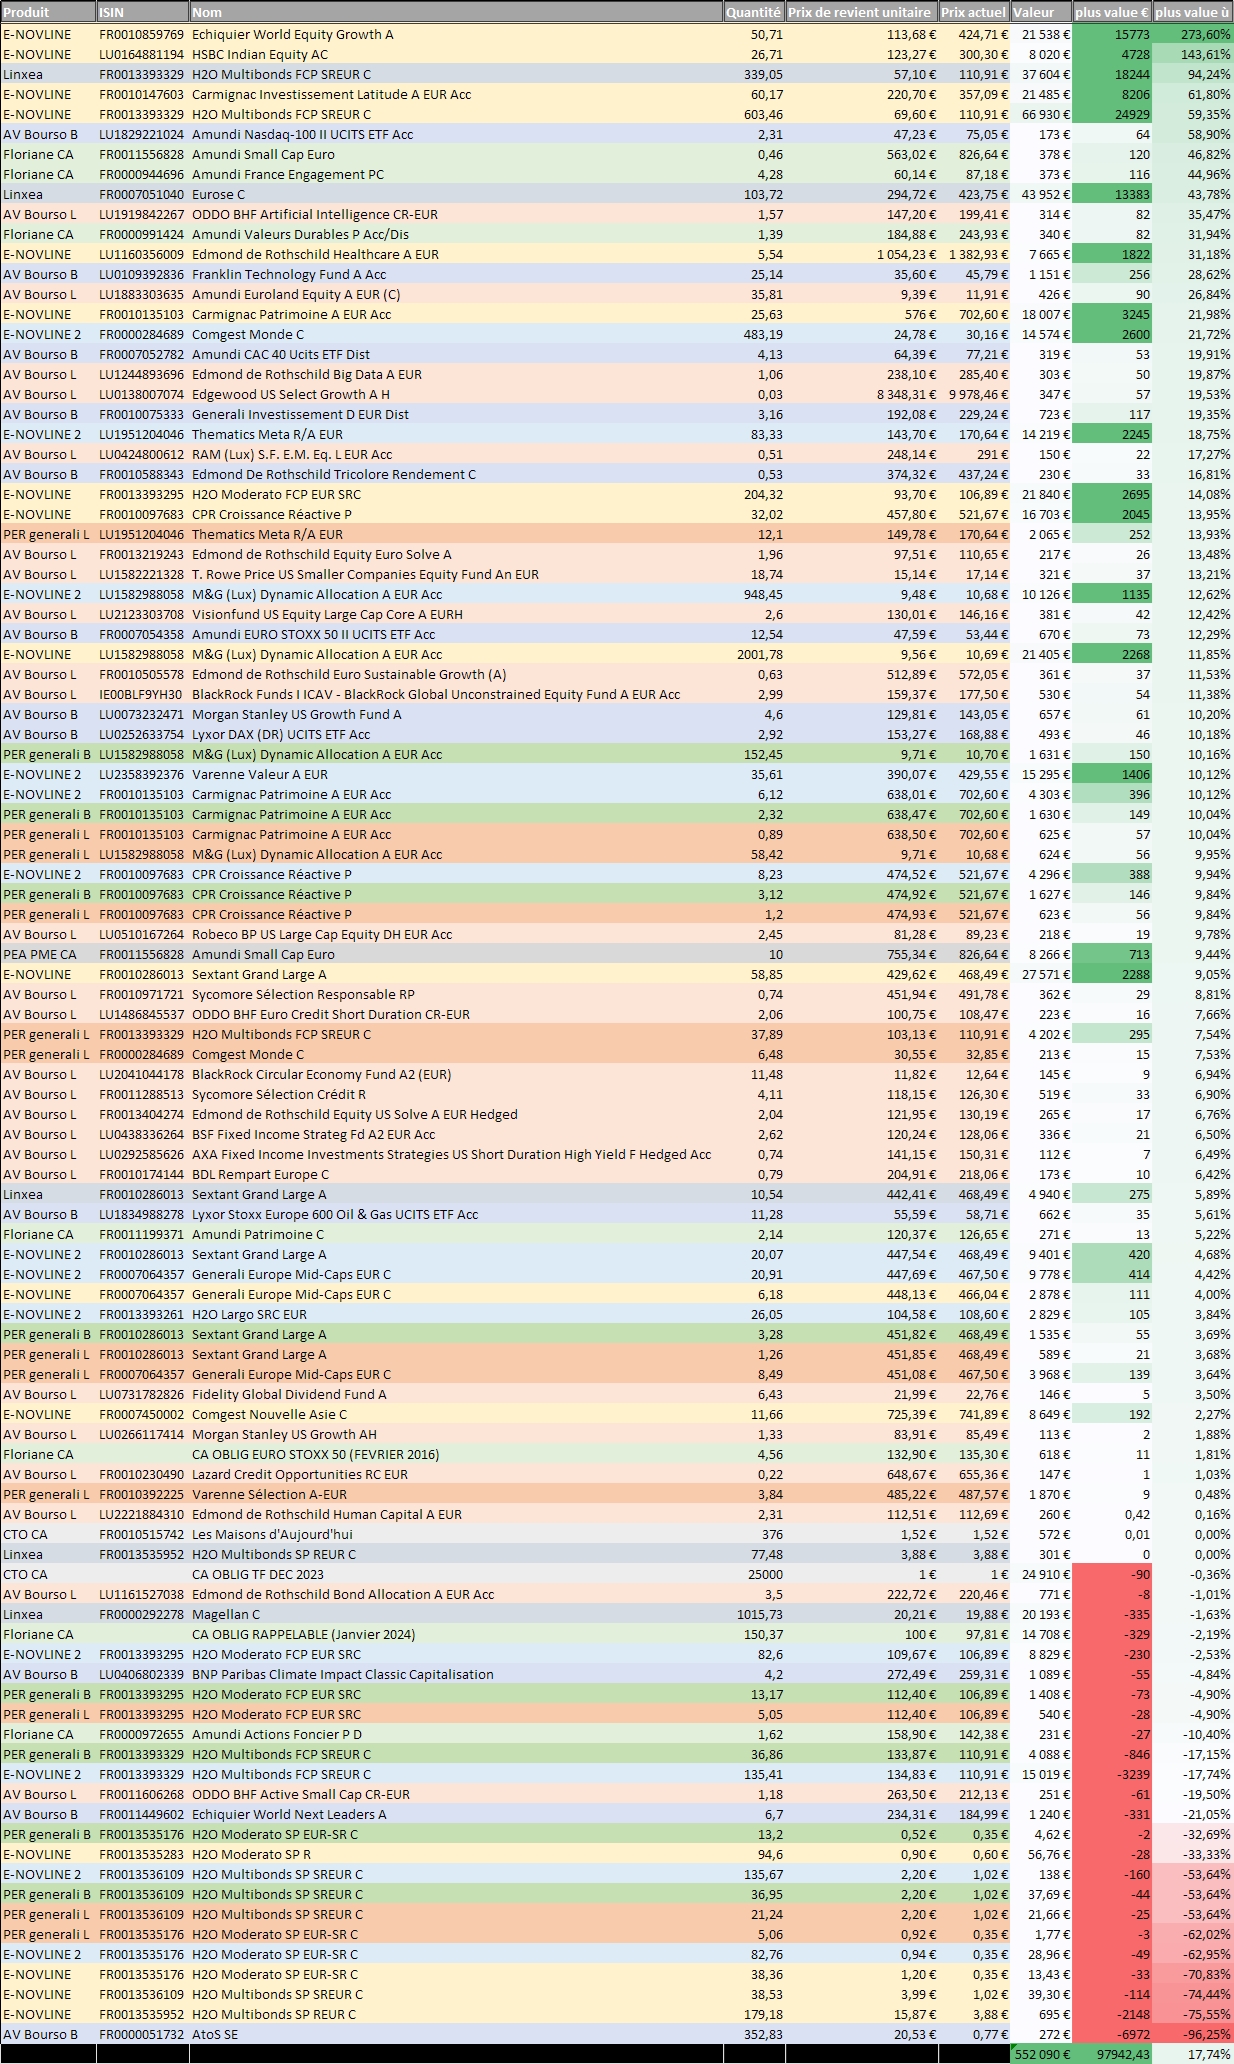Screen dimensions: 1234x2064
Task: Select the CA OBLIG TF DEC 2023 cell
Action: click(456, 1574)
